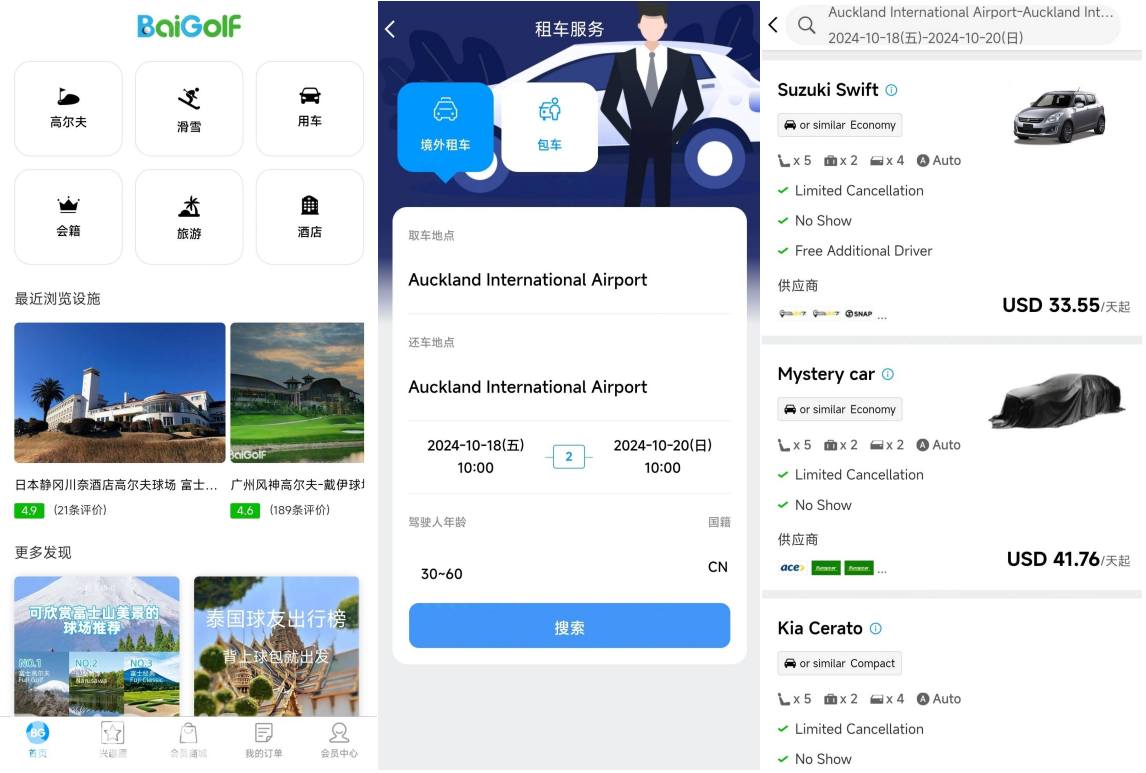Open the driver age 30~60 selector

pyautogui.click(x=442, y=574)
